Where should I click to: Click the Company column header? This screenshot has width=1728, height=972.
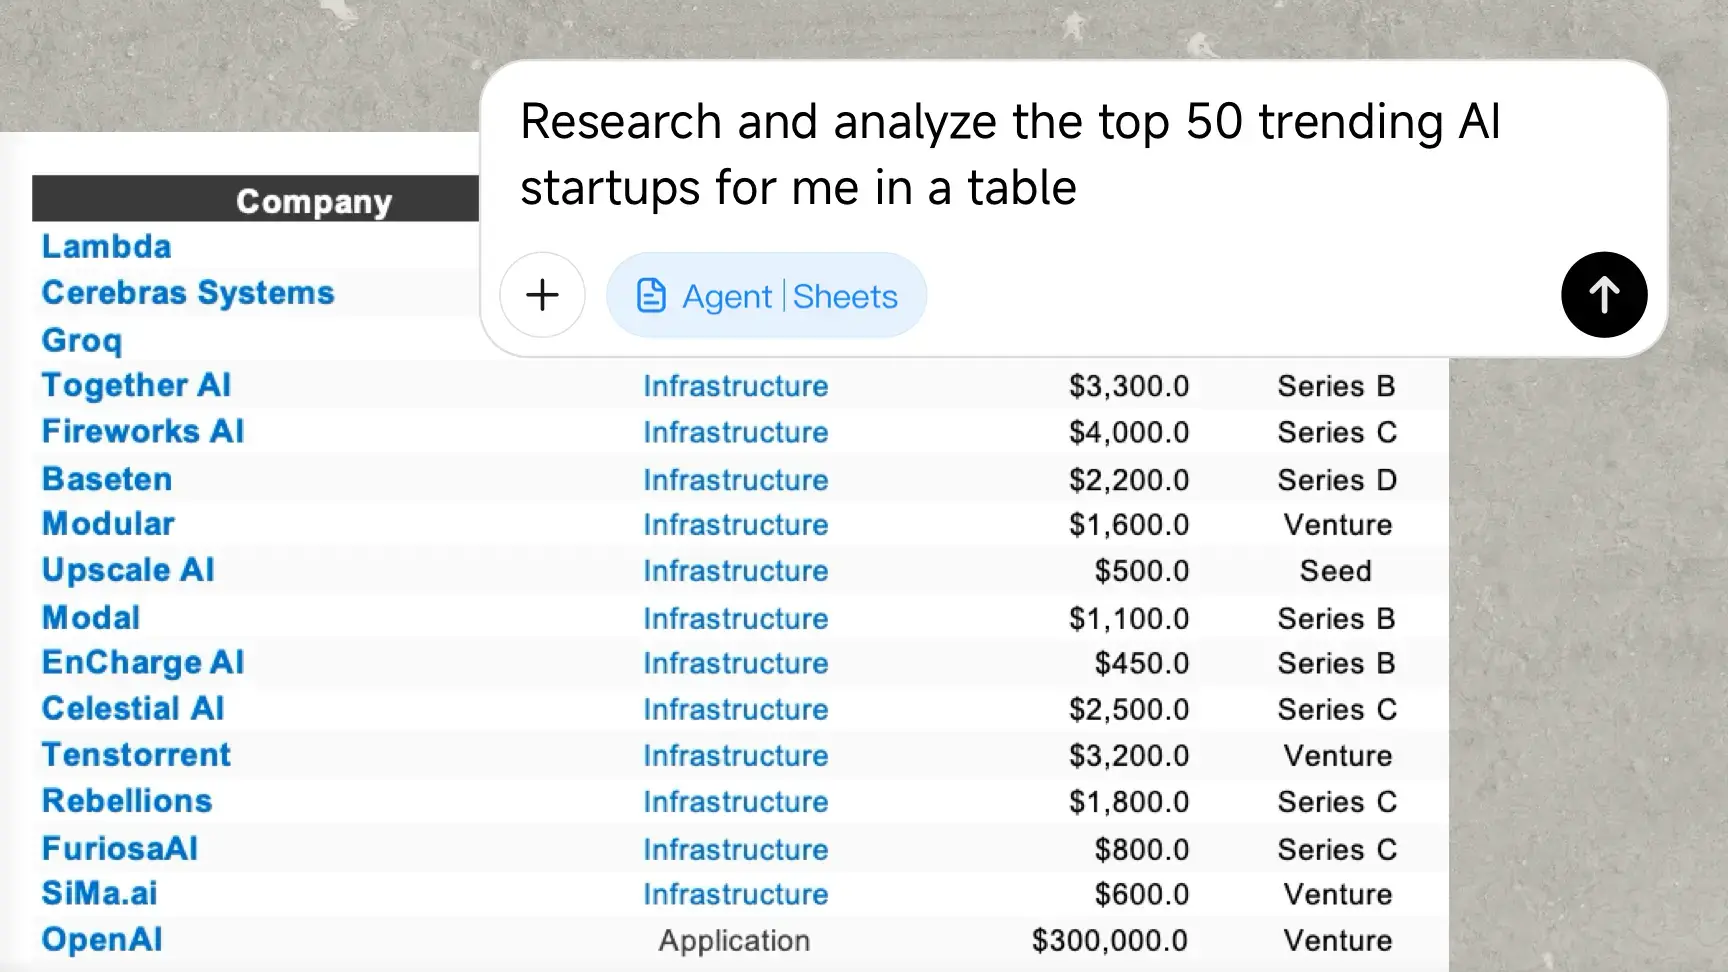point(314,200)
